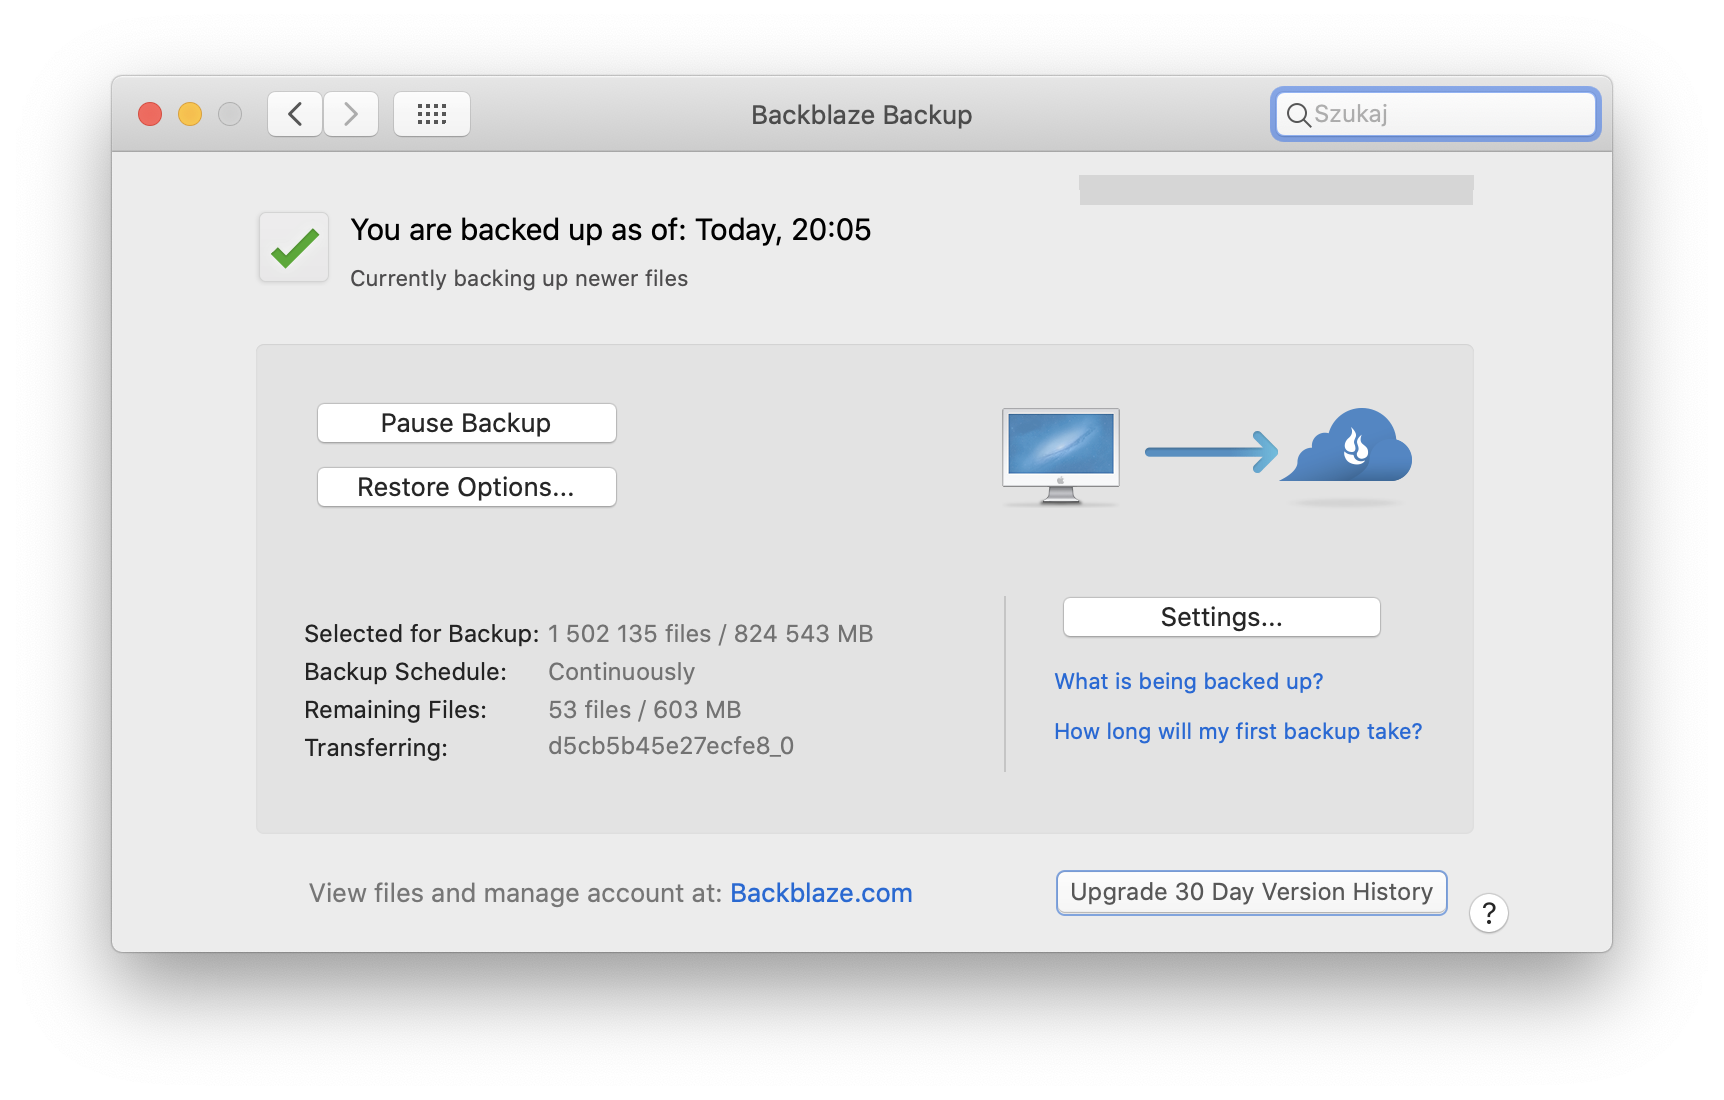Click the Backblaze Backup window title

[861, 114]
